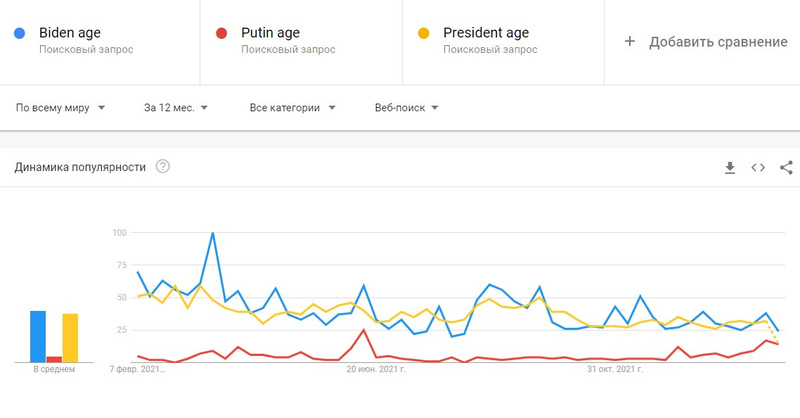This screenshot has height=418, width=800.
Task: Open the Веб-поиск search type dropdown
Action: point(406,108)
